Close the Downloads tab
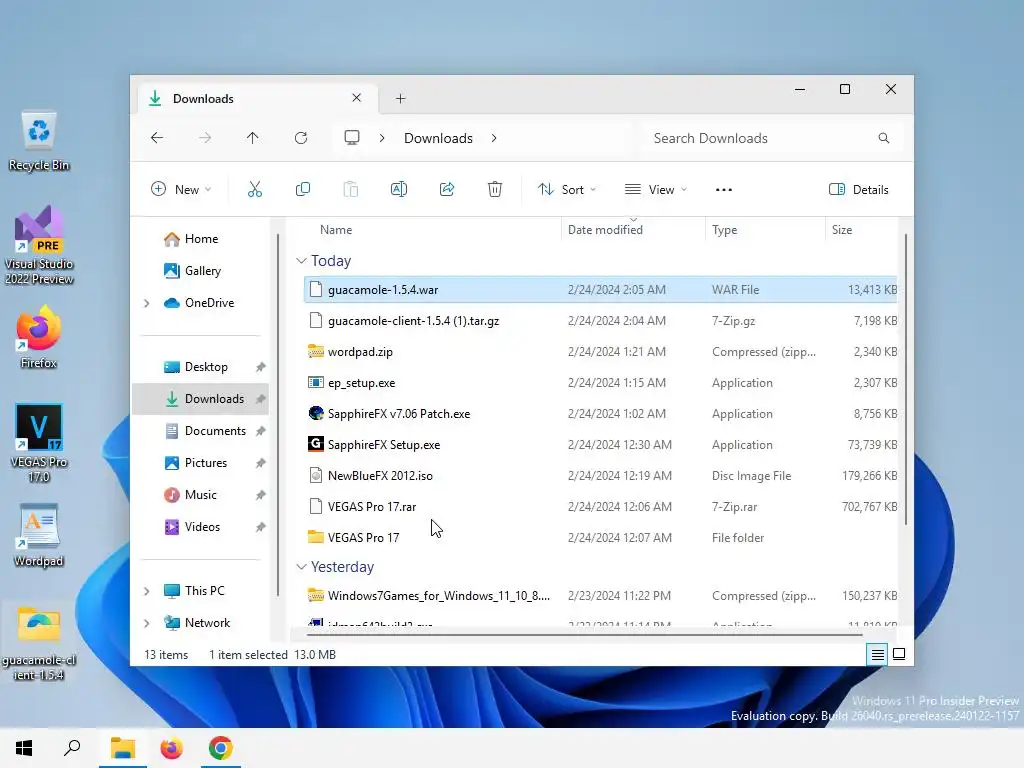 coord(357,98)
